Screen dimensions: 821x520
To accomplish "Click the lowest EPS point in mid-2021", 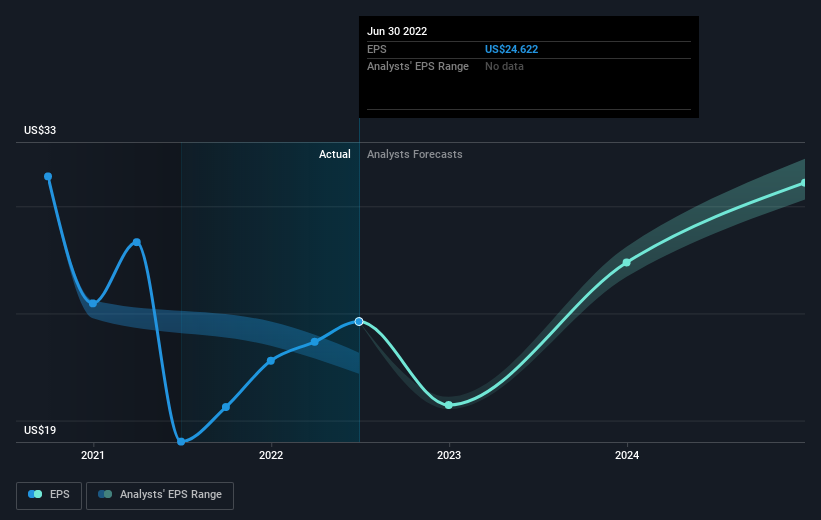I will (x=181, y=441).
